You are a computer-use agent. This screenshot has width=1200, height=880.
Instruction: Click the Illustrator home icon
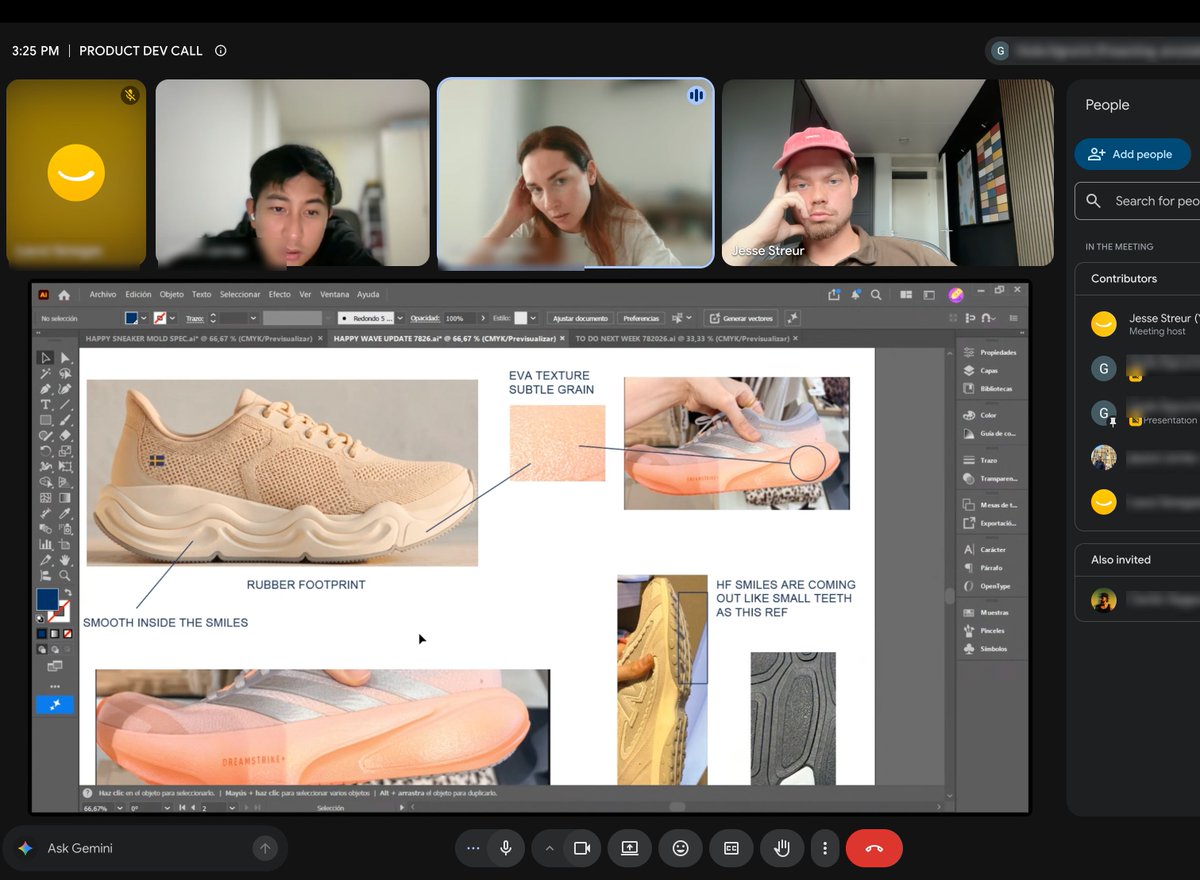[64, 295]
